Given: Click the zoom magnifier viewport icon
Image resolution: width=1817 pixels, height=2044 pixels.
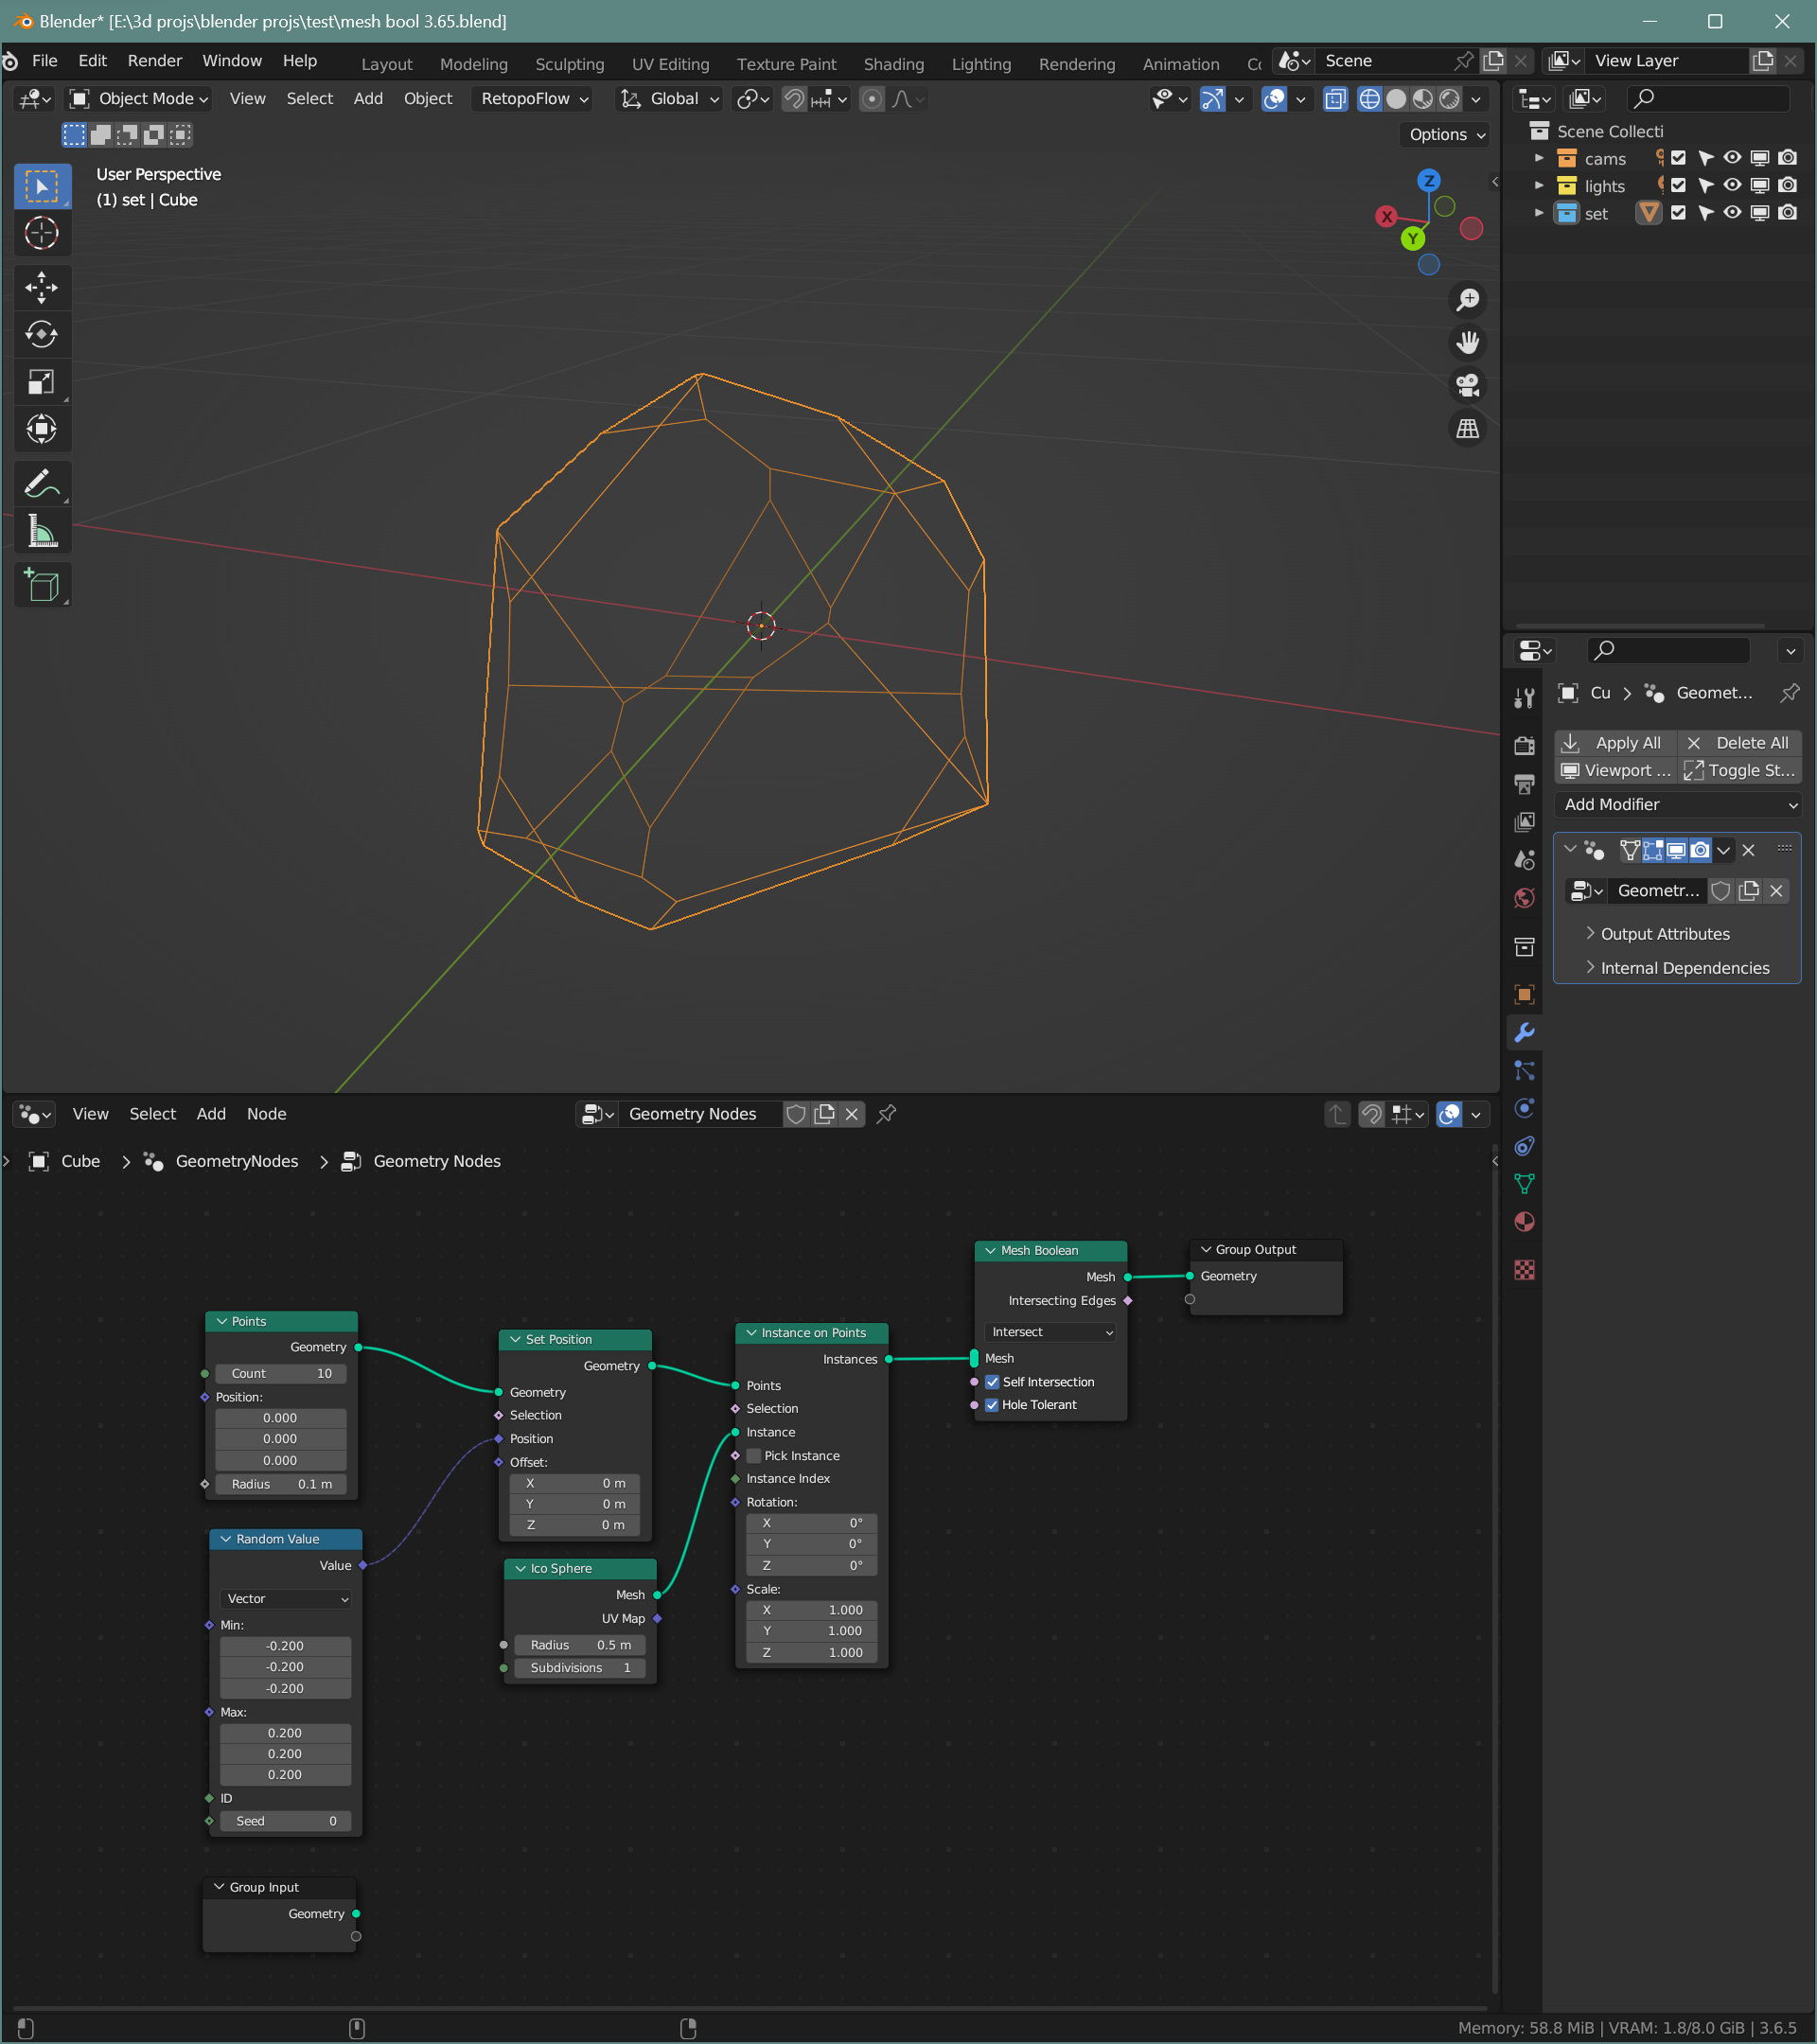Looking at the screenshot, I should tap(1467, 300).
